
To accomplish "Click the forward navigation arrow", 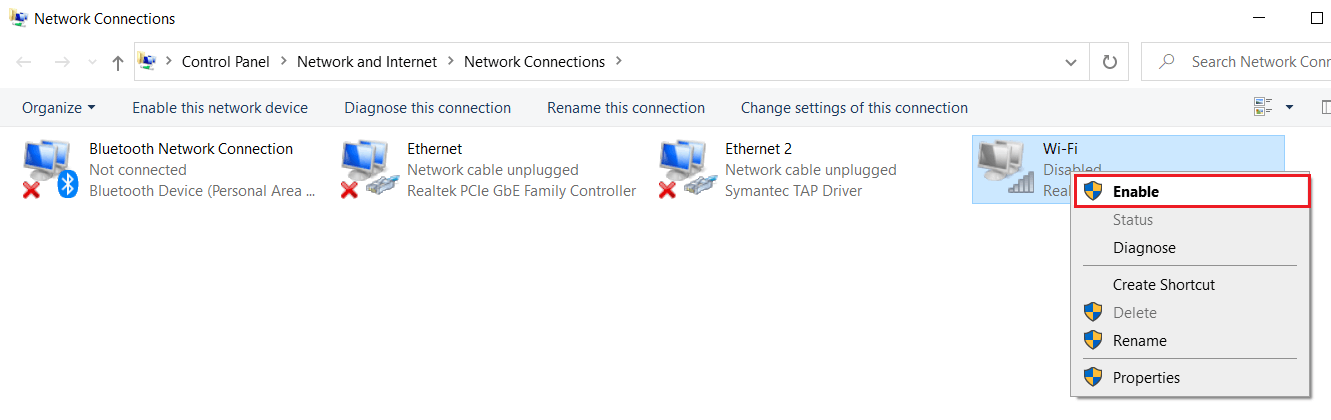I will tap(61, 62).
